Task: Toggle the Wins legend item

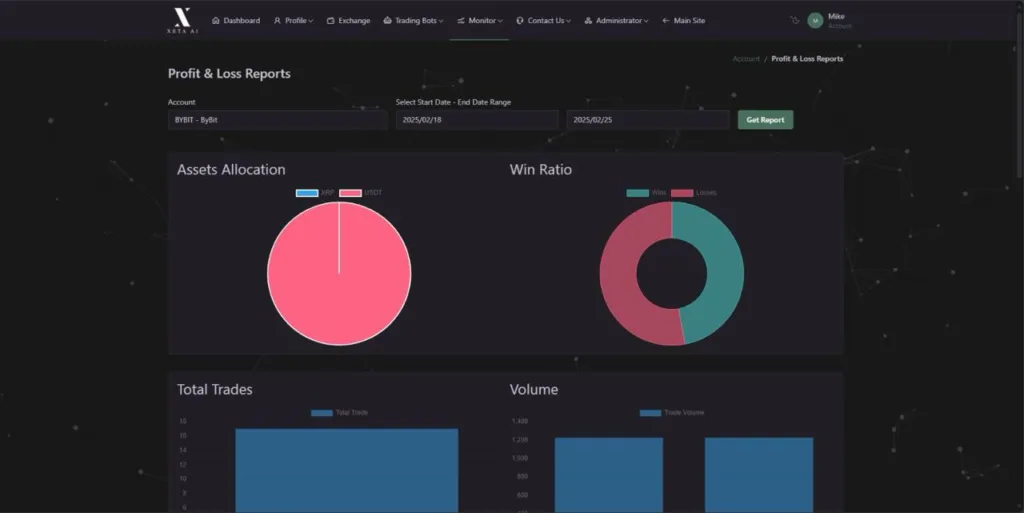Action: pyautogui.click(x=647, y=193)
